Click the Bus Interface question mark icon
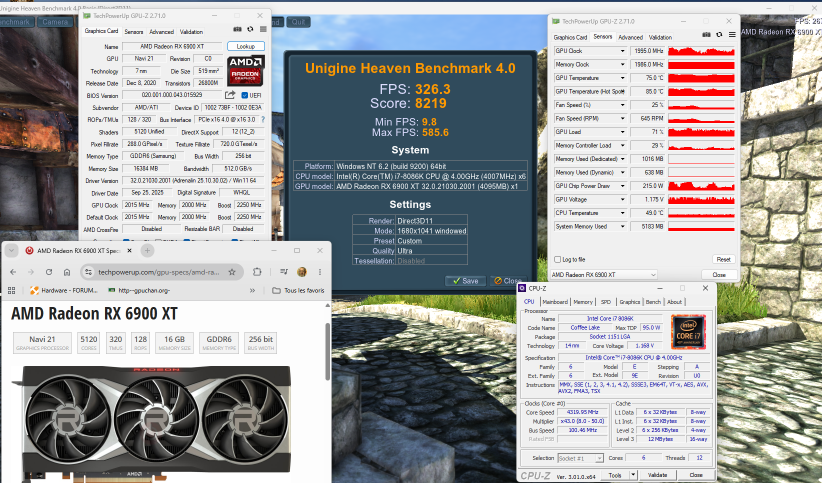 point(263,120)
